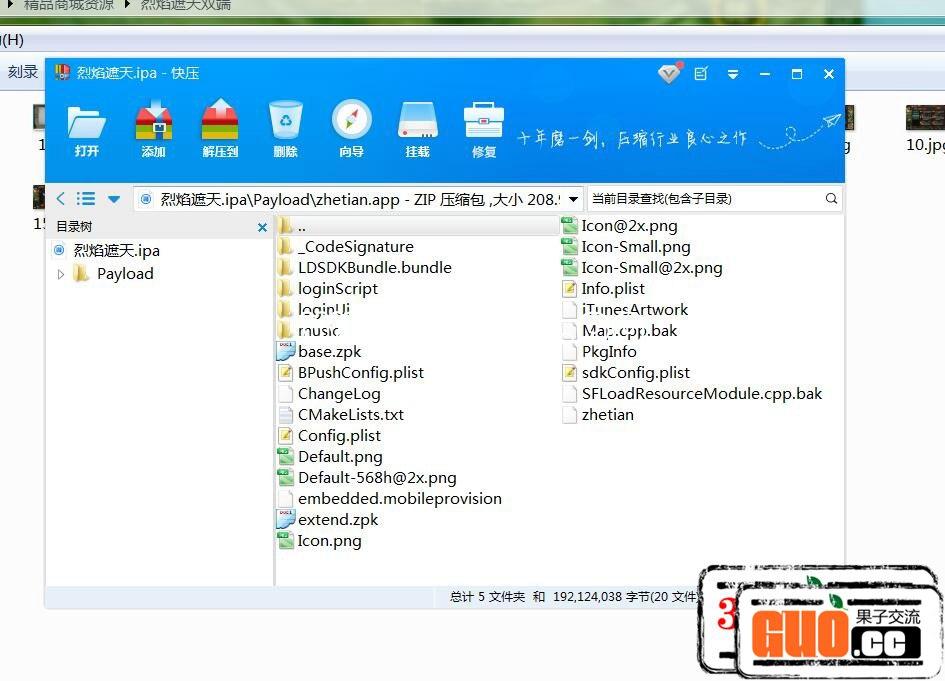945x681 pixels.
Task: Open the Wizard (向导) compass icon
Action: coord(351,123)
